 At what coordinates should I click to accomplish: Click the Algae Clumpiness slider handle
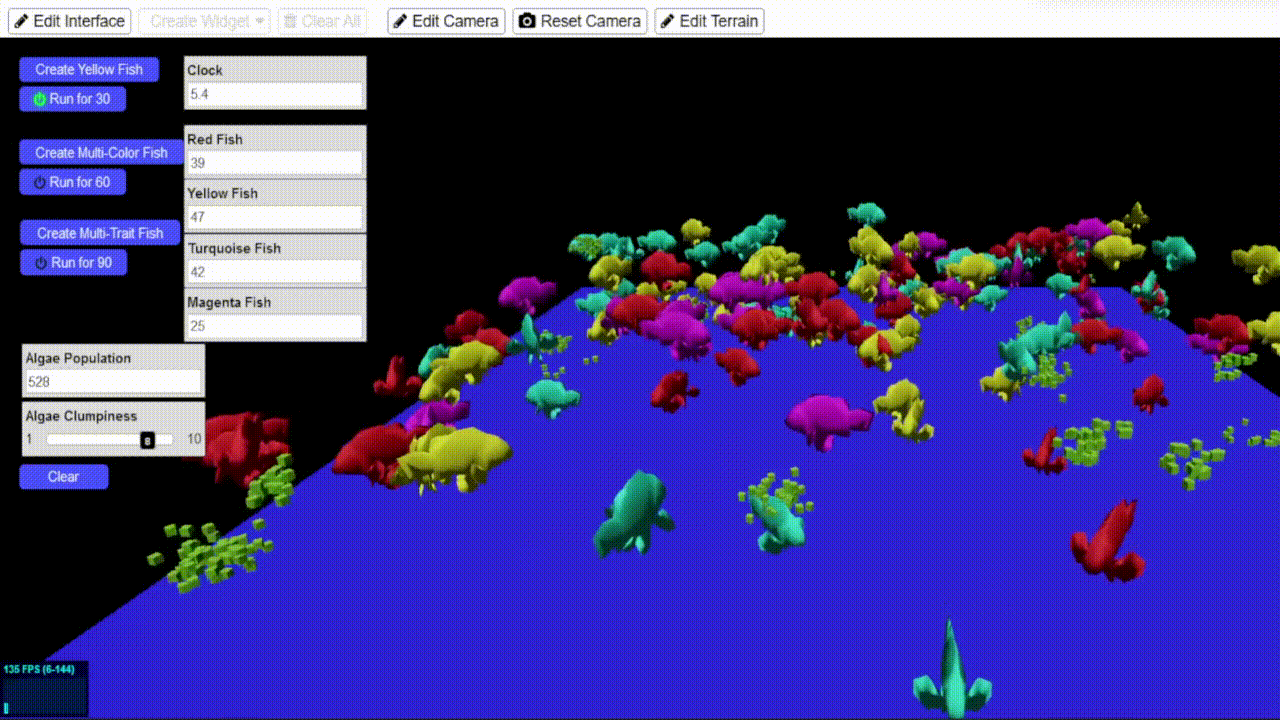coord(147,440)
